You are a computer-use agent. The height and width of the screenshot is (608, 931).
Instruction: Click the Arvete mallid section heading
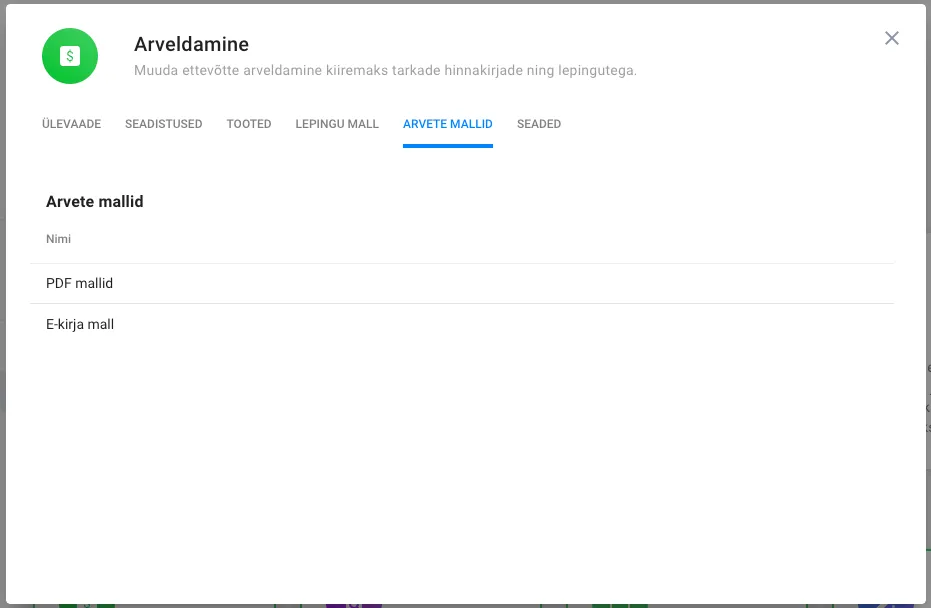click(x=95, y=201)
